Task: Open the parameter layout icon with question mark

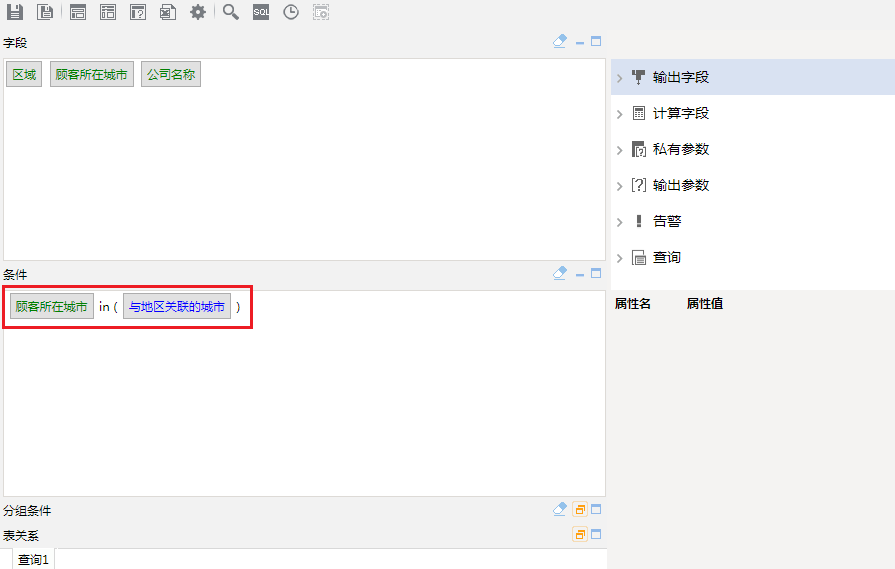Action: [x=138, y=12]
